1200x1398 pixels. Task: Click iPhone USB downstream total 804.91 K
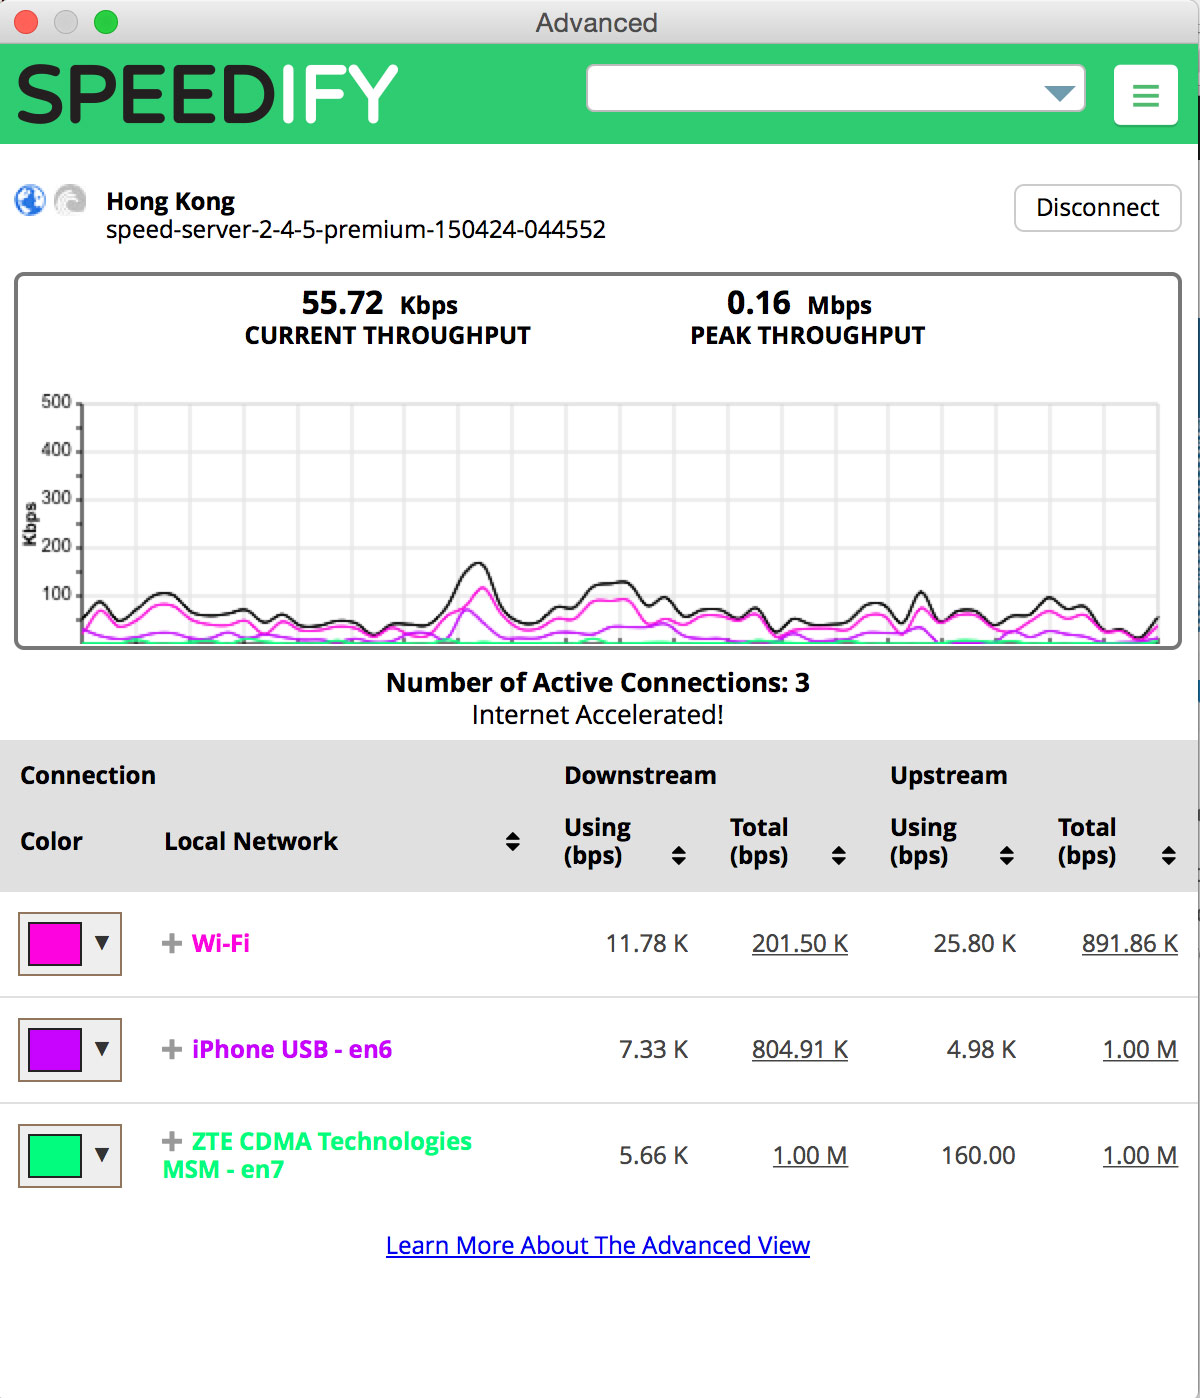coord(800,1049)
